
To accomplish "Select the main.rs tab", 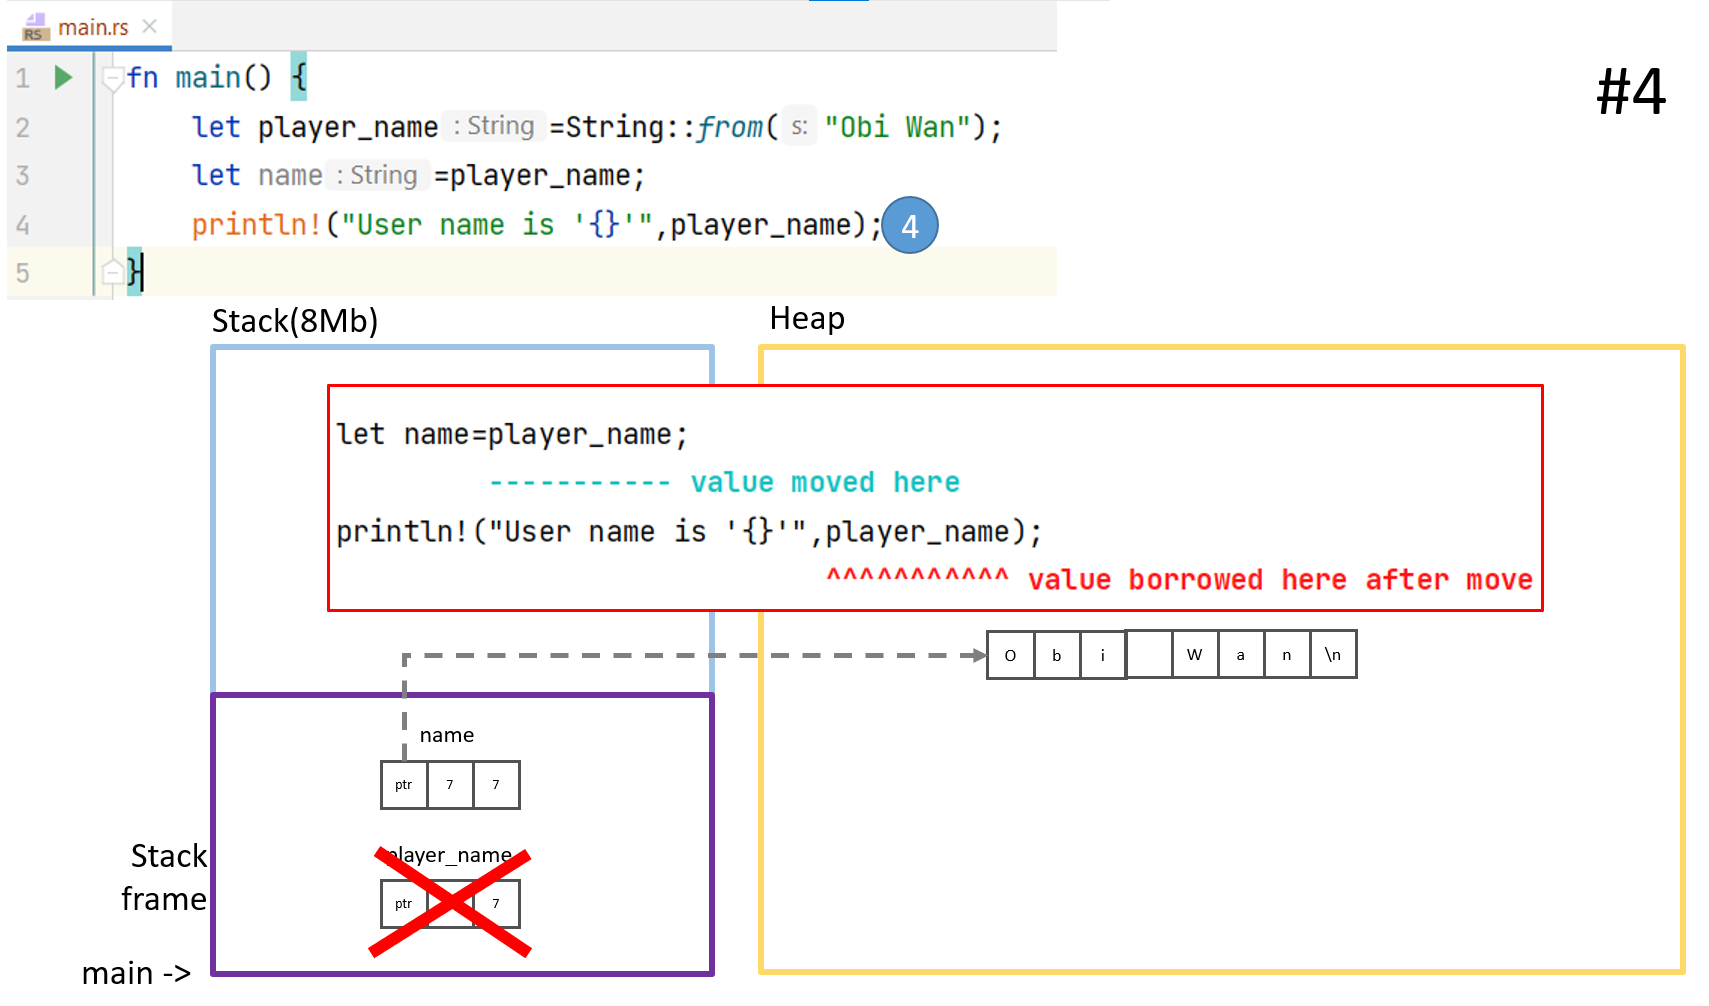I will (93, 27).
